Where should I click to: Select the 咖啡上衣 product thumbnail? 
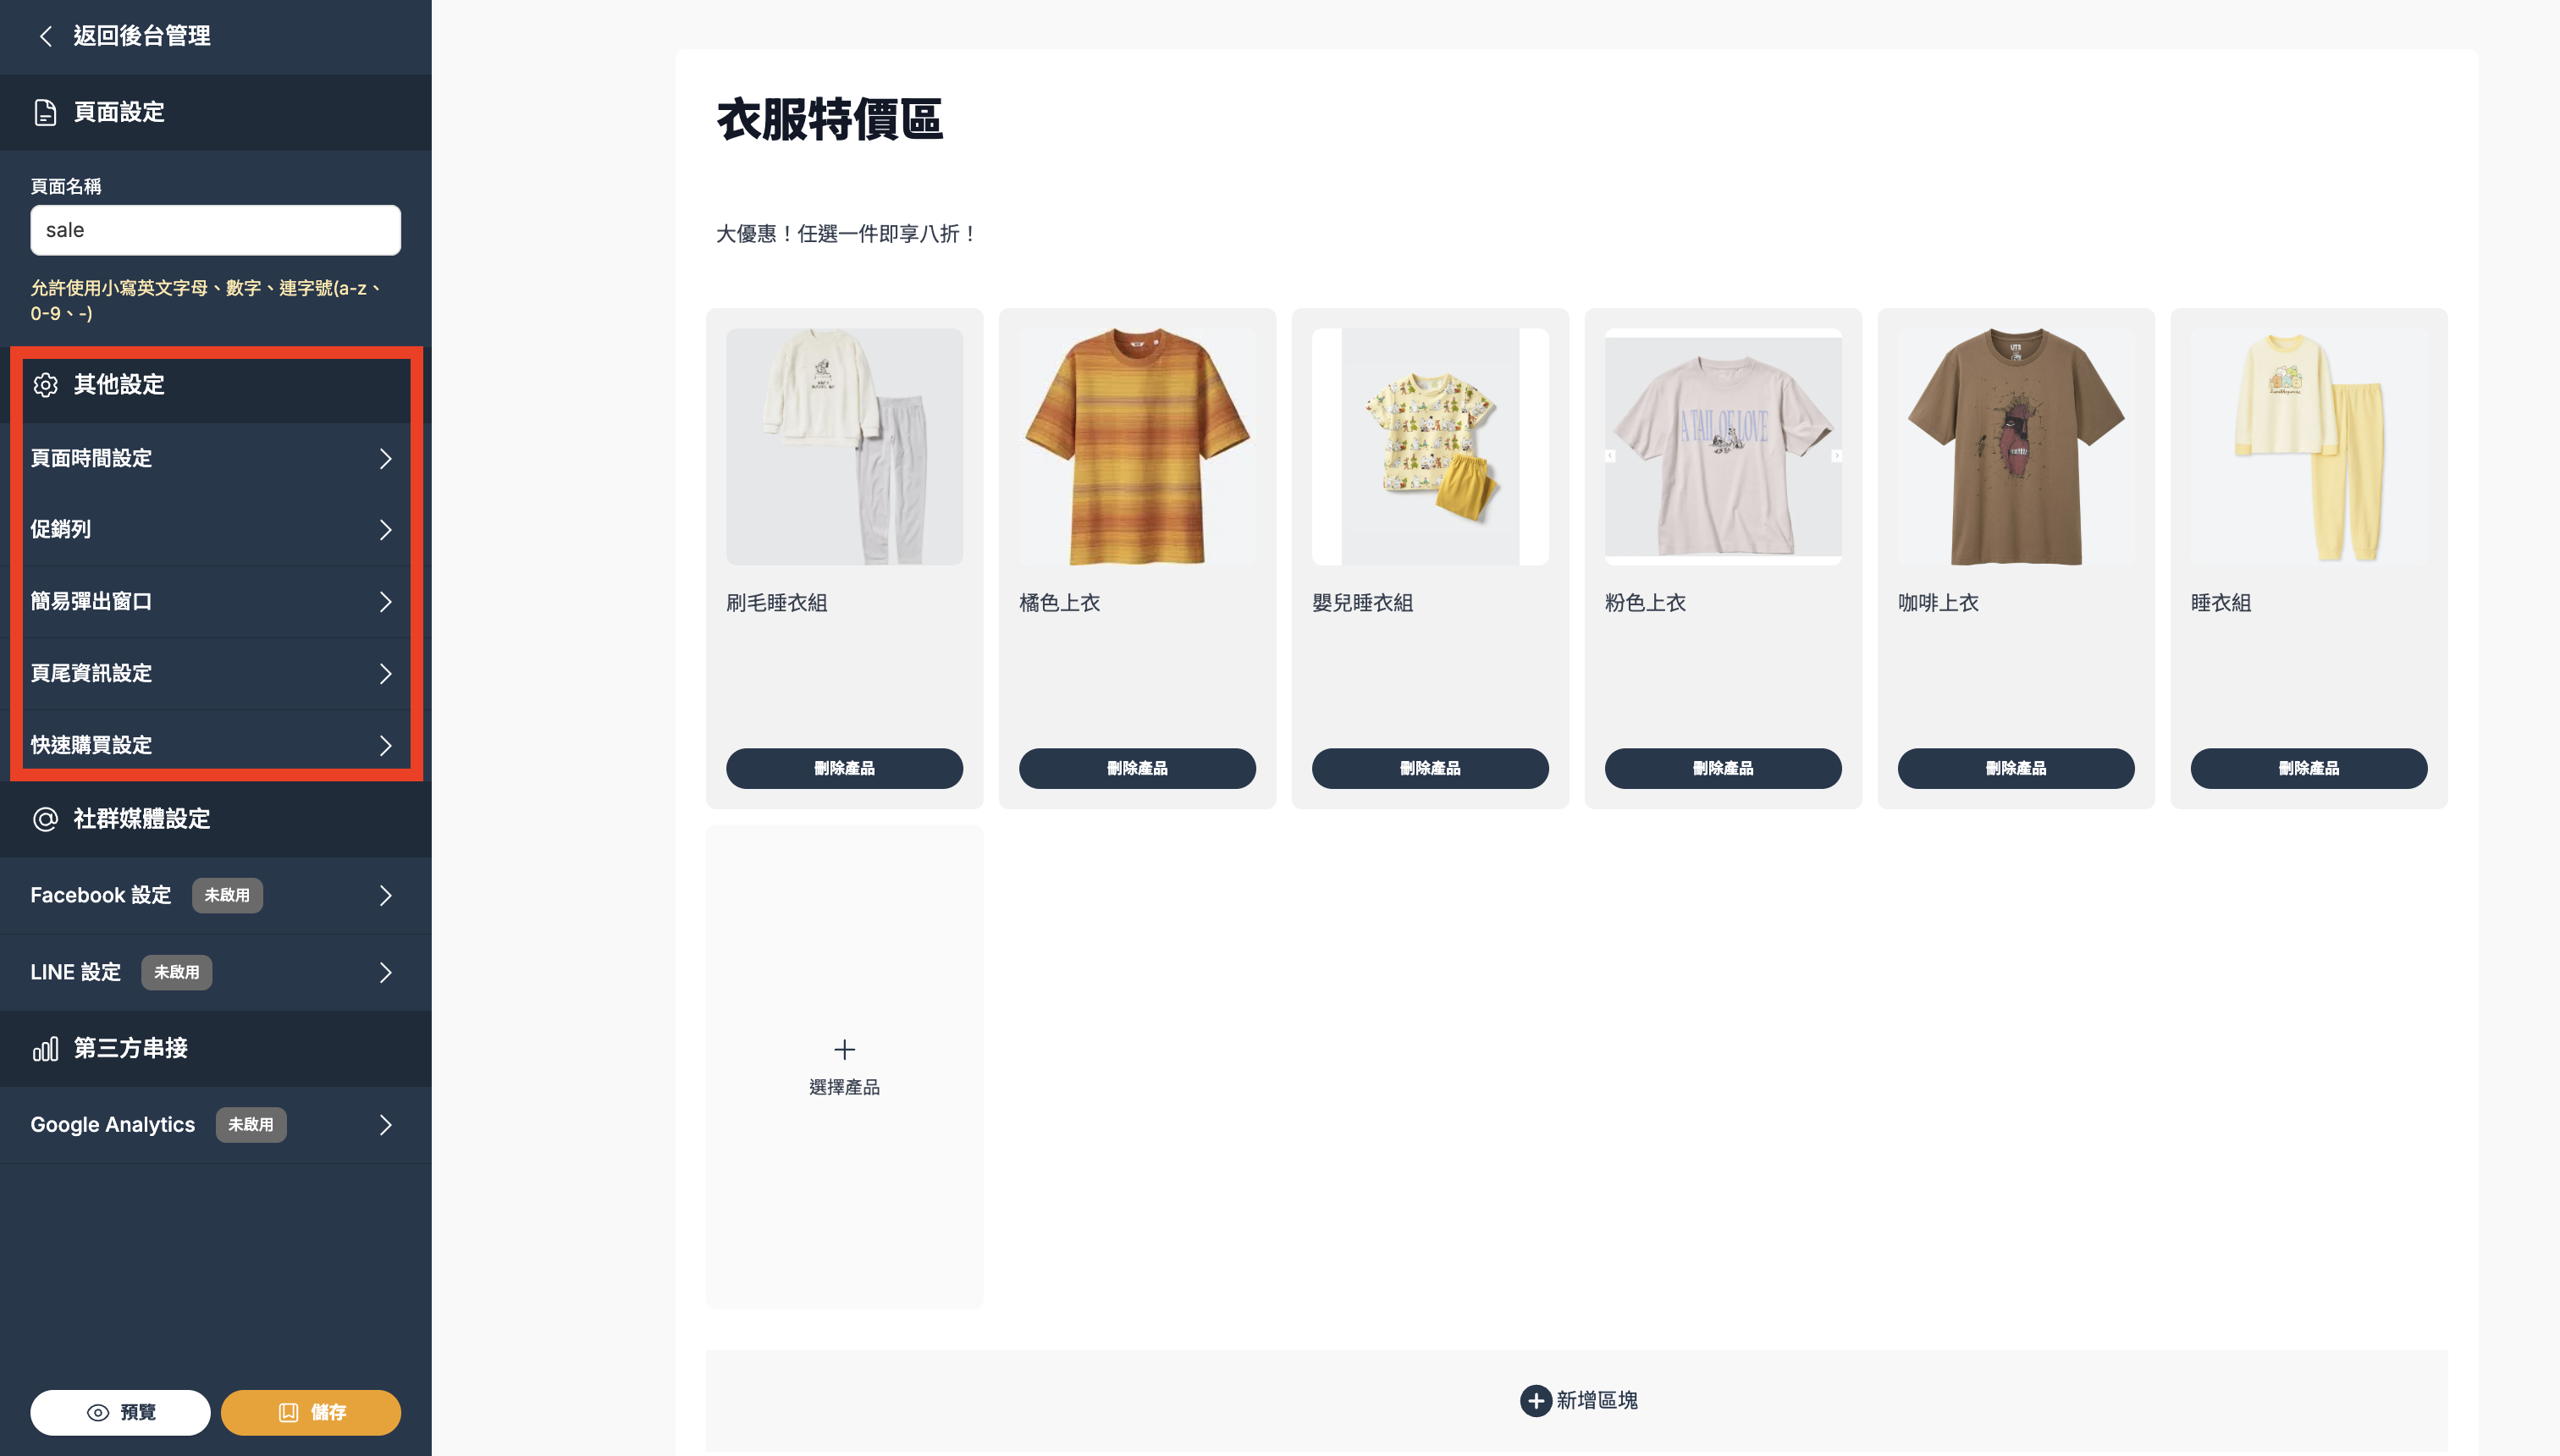click(x=2016, y=446)
